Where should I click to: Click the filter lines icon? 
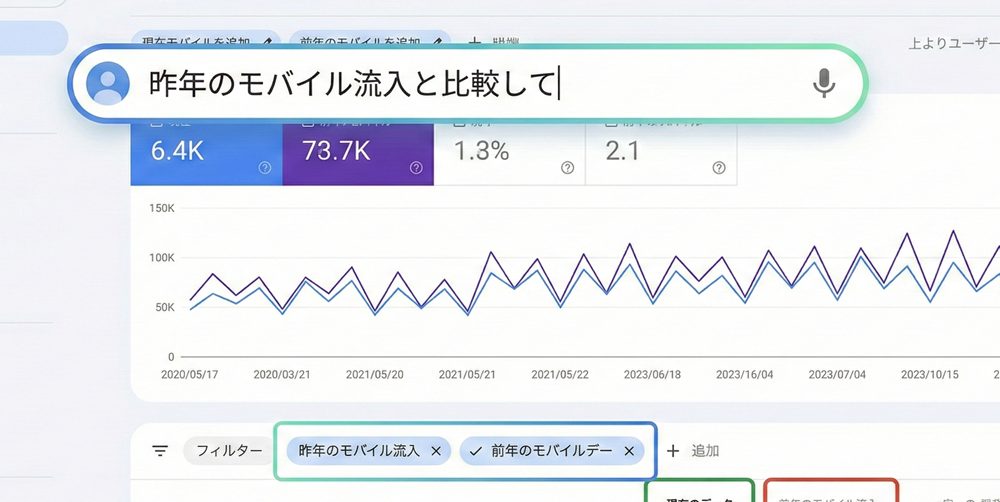160,451
